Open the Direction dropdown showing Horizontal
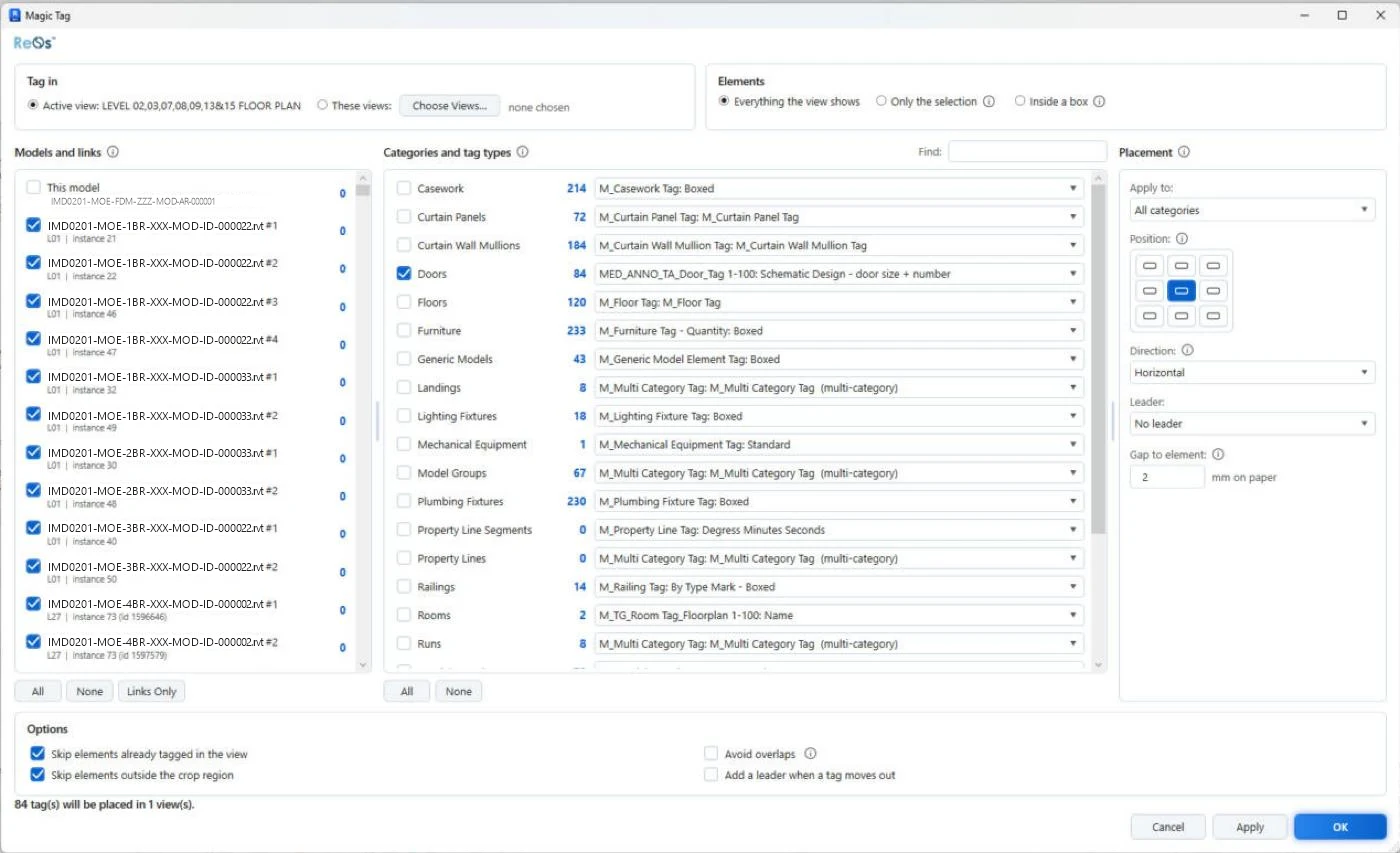The height and width of the screenshot is (853, 1400). point(1252,372)
